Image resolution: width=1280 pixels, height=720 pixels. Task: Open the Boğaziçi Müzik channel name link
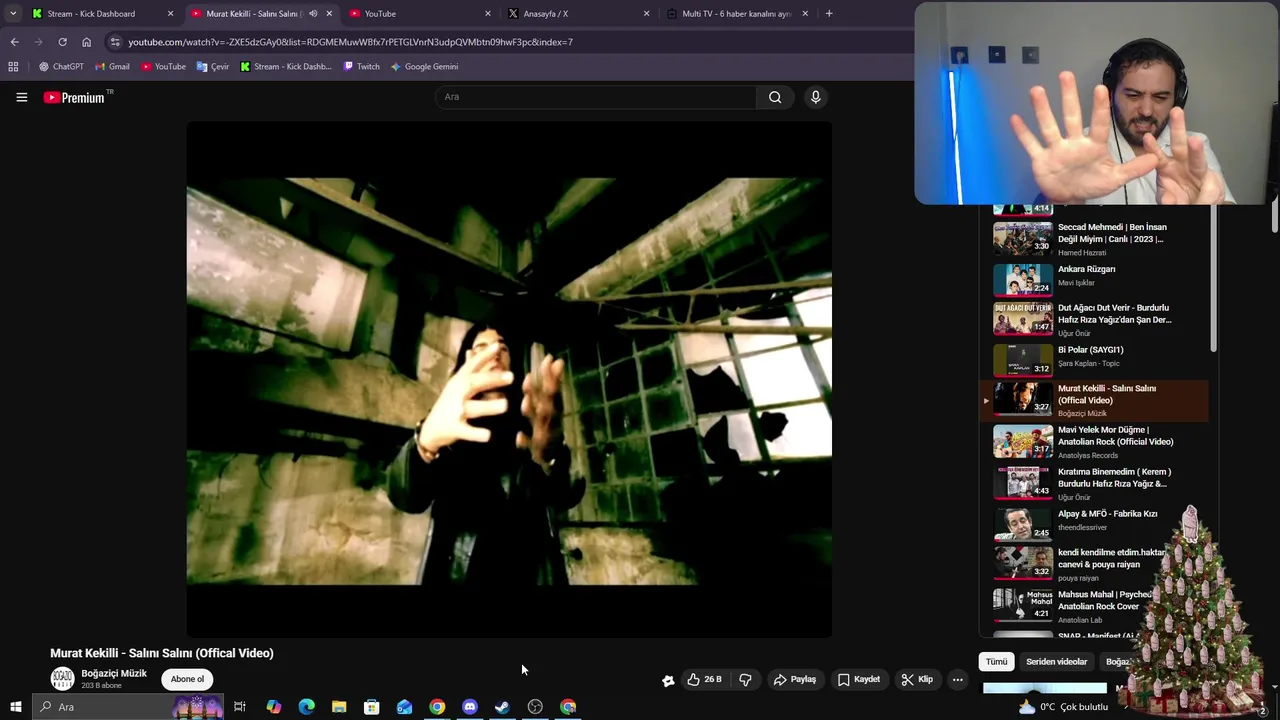coord(114,673)
